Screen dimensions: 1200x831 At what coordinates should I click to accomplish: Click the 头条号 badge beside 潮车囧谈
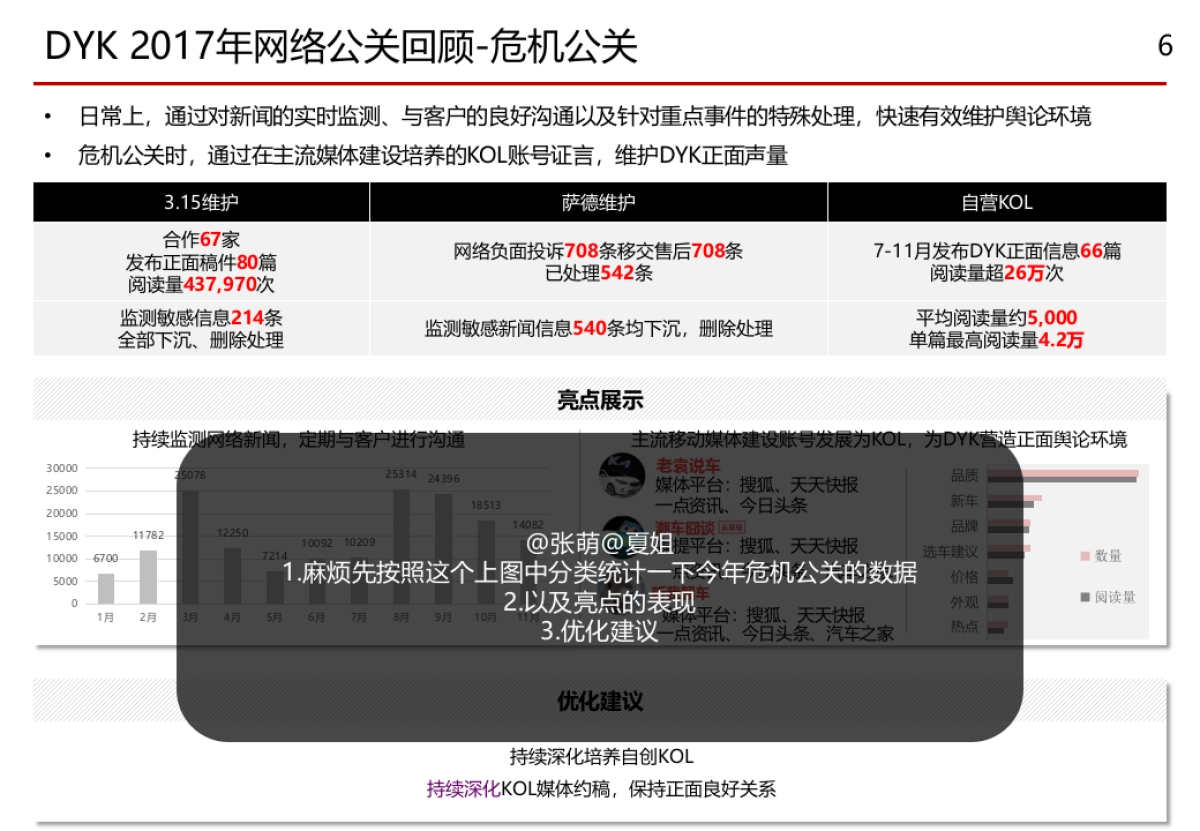click(x=732, y=527)
